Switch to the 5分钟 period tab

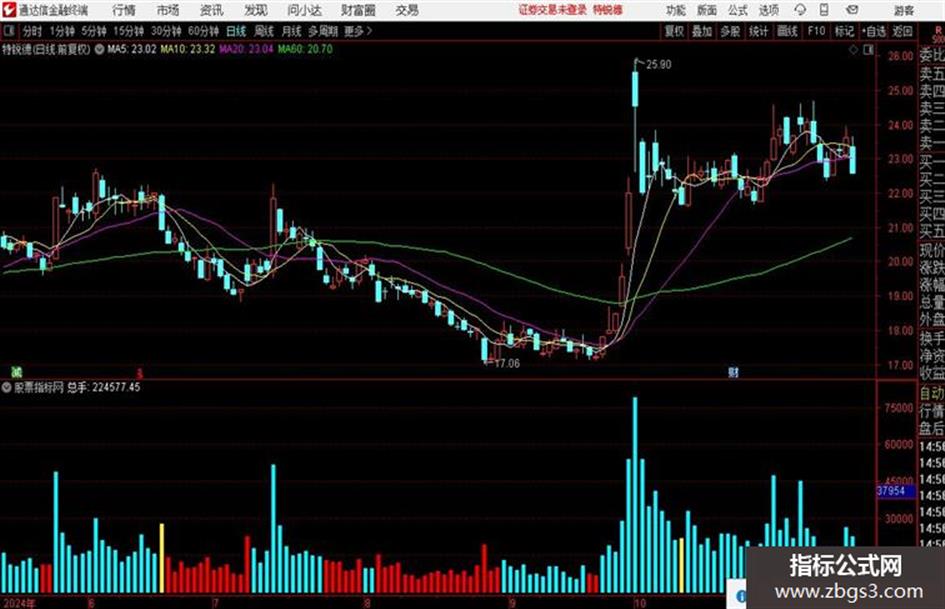[93, 31]
